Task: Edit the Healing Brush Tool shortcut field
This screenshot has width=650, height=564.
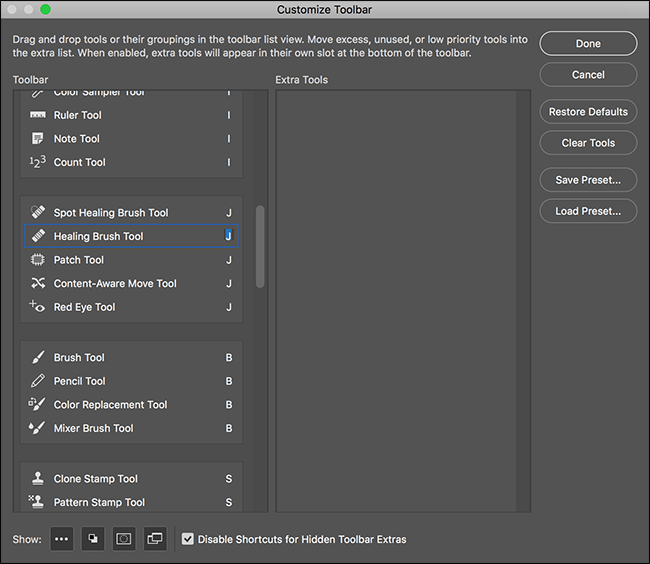Action: (228, 236)
